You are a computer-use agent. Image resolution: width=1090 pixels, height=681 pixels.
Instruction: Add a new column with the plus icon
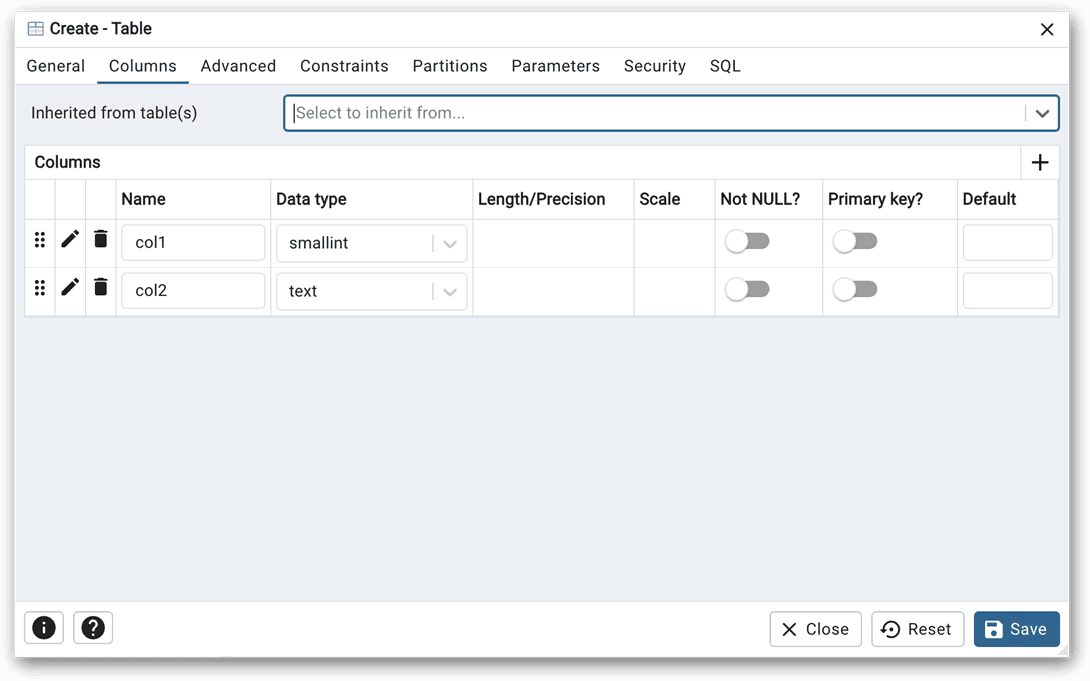[1040, 162]
